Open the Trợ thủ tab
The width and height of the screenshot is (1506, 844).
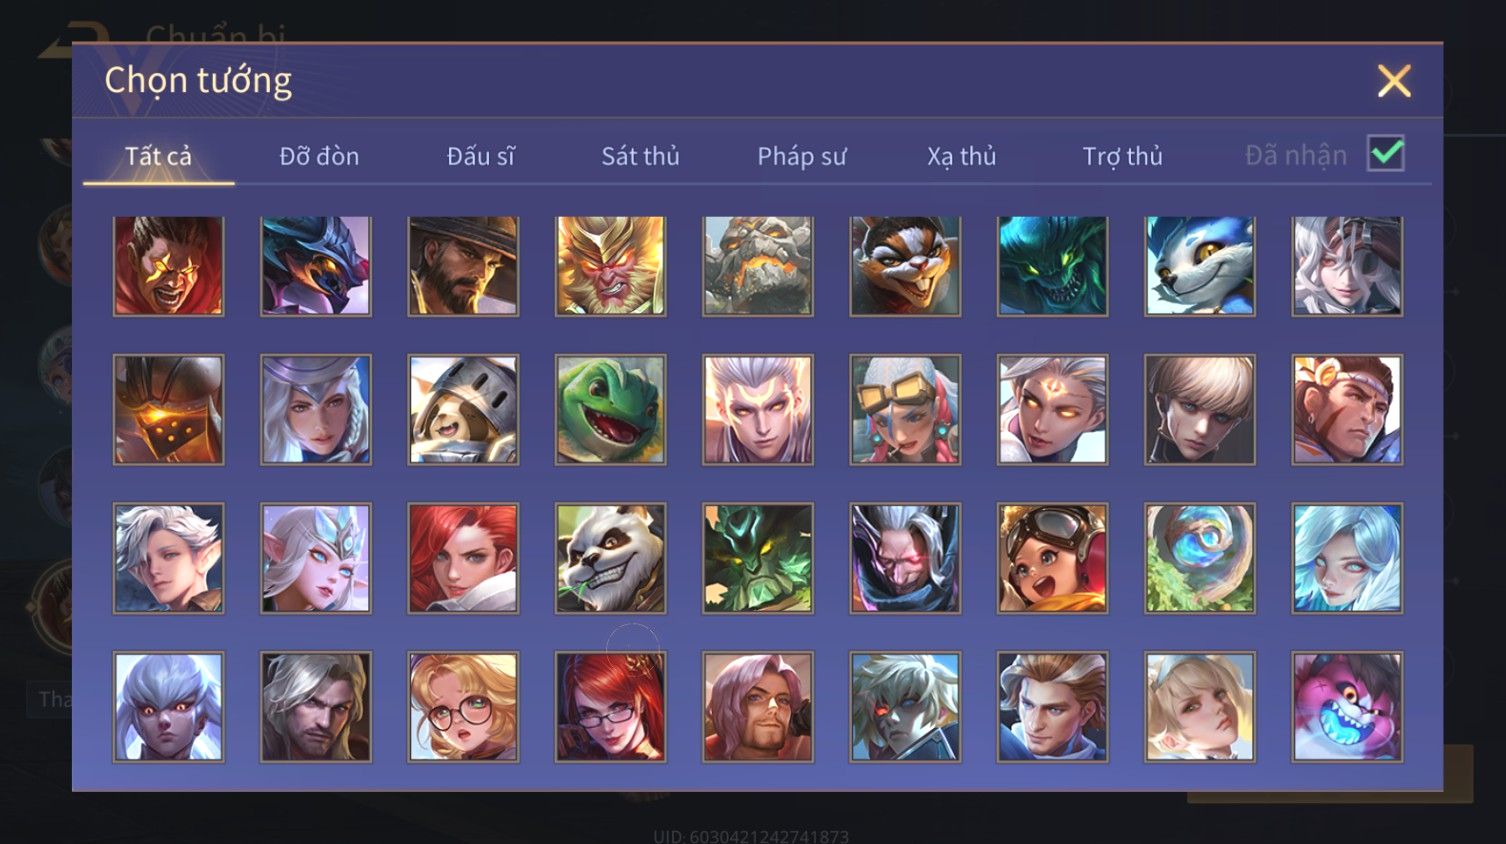click(1122, 156)
